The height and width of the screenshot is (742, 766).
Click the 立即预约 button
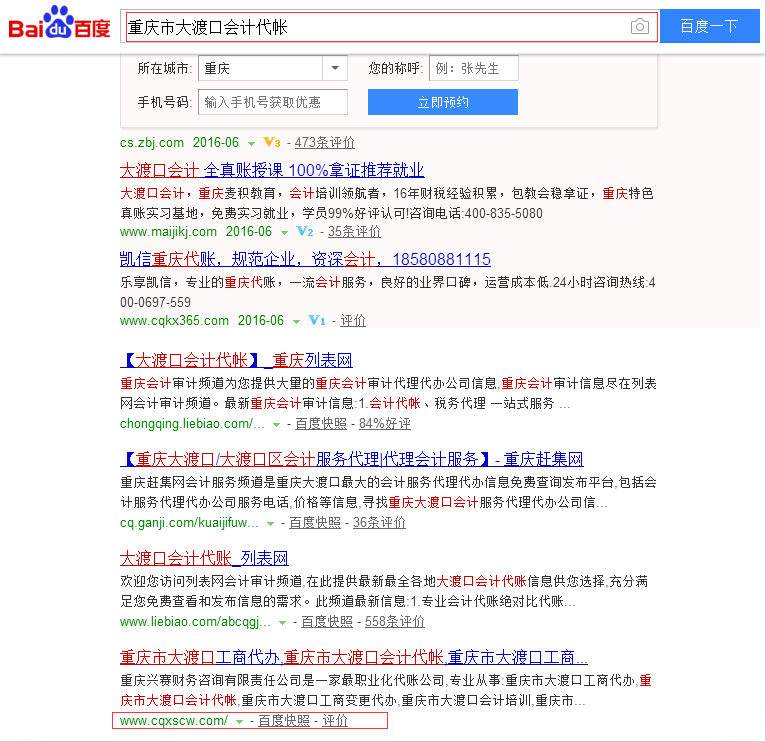pyautogui.click(x=442, y=102)
